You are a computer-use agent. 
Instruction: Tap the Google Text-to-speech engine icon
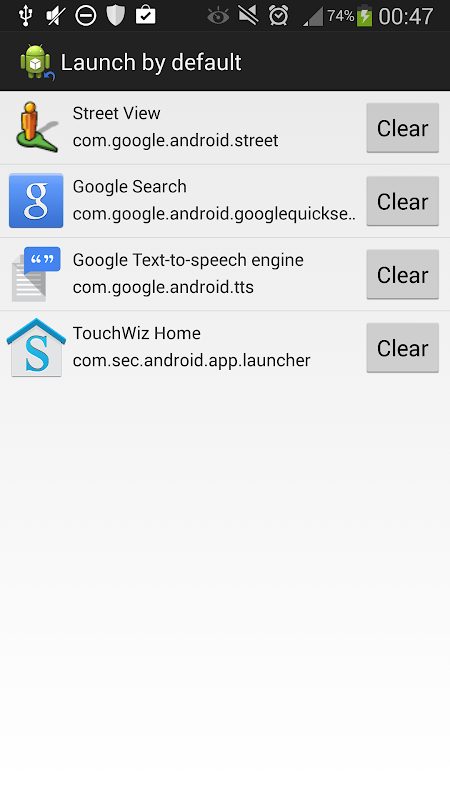36,274
